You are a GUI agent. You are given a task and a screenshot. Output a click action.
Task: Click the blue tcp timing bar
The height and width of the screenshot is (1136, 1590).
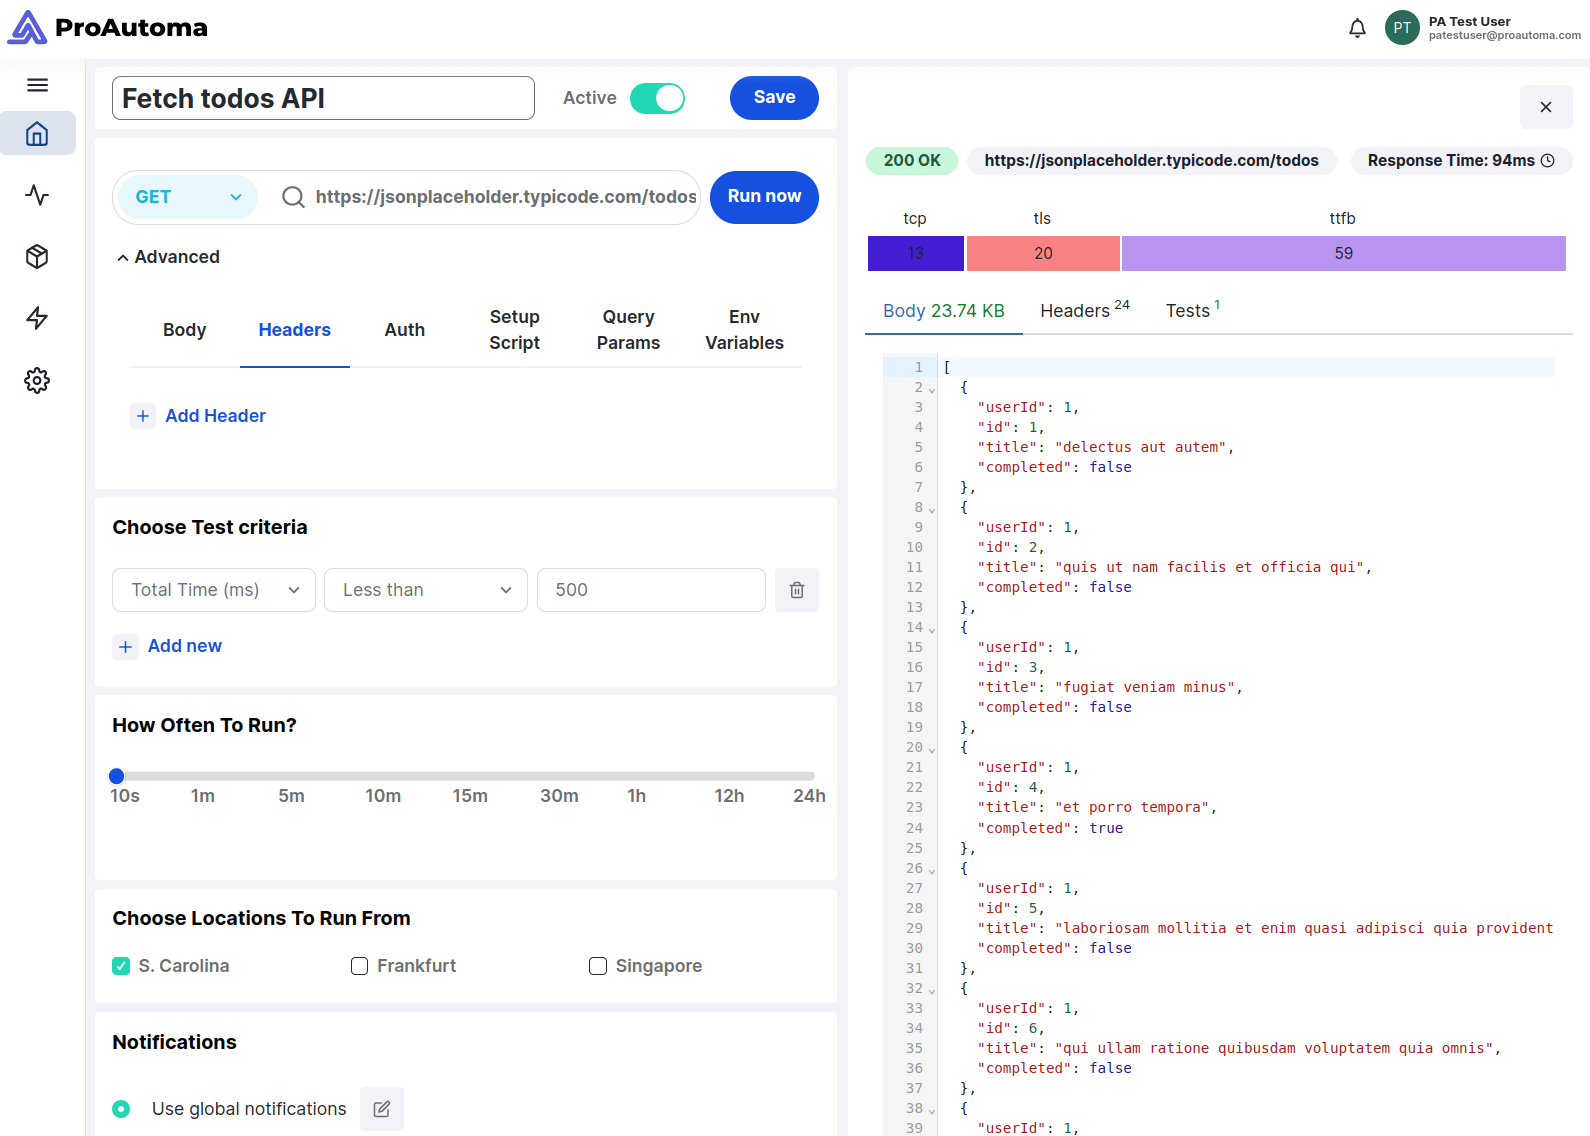click(x=915, y=254)
